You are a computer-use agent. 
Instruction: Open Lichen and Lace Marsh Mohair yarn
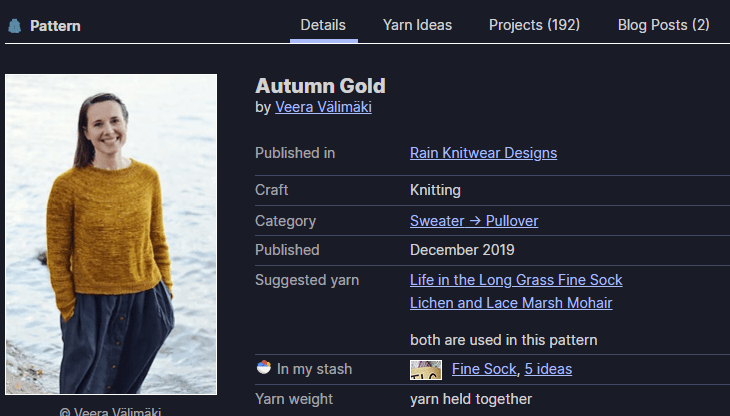(511, 302)
